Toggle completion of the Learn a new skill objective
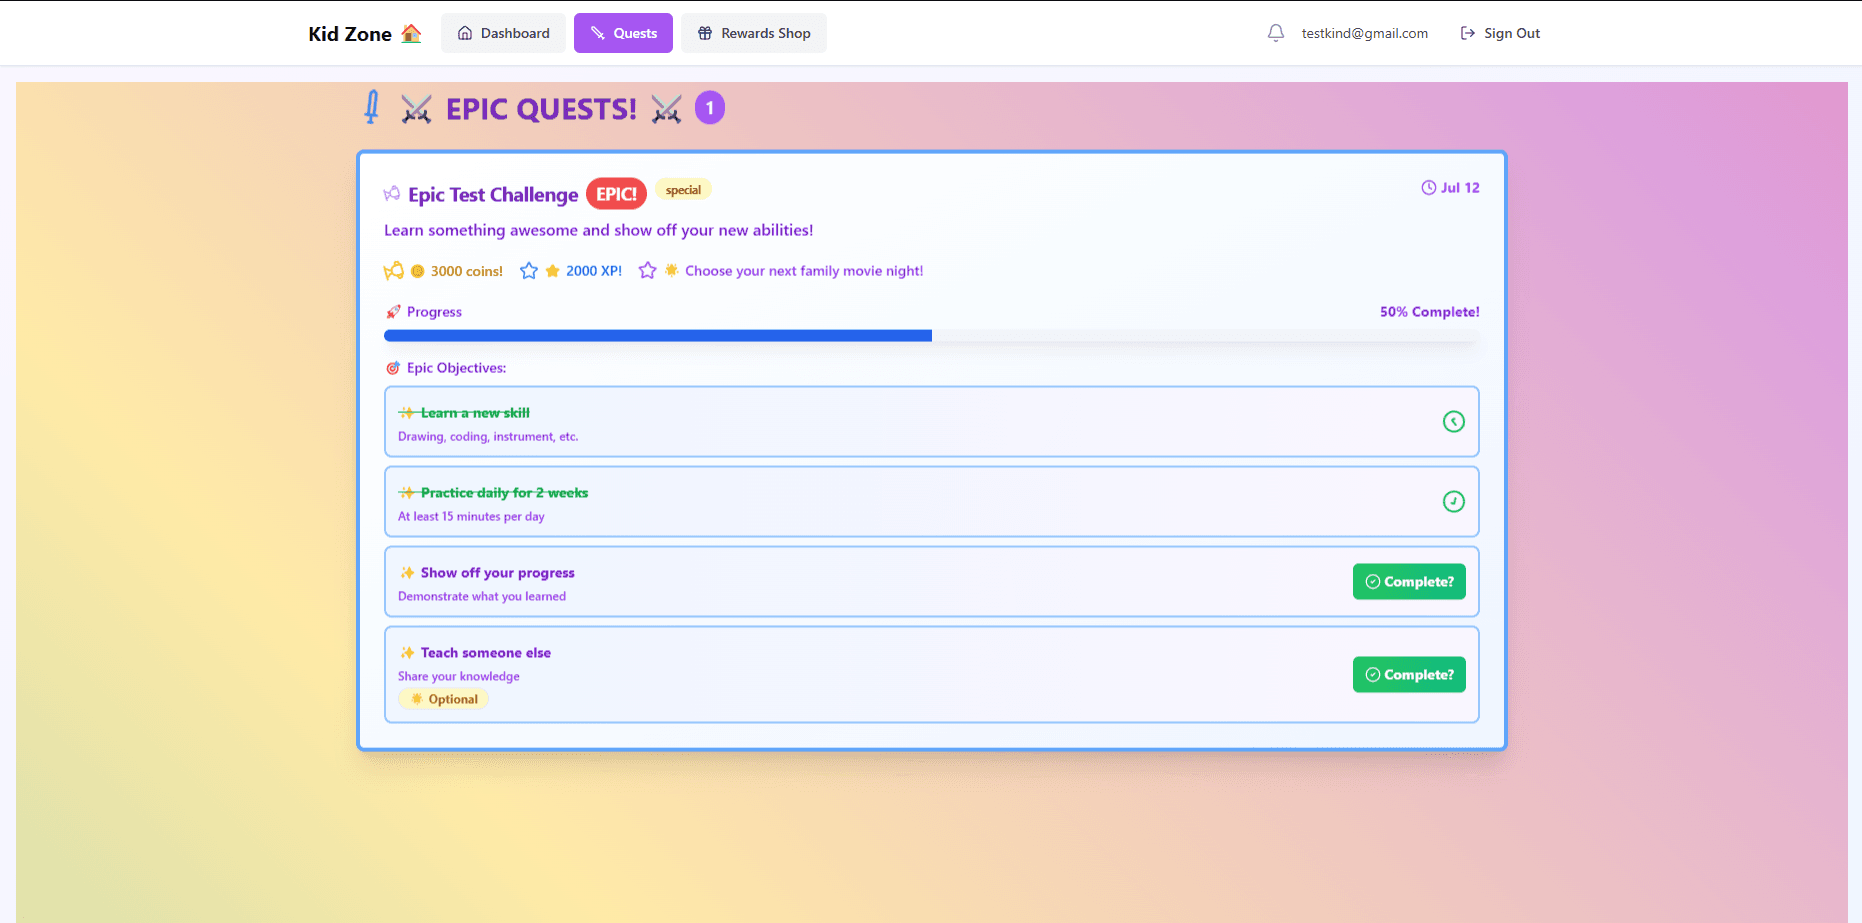Viewport: 1862px width, 923px height. coord(1454,421)
